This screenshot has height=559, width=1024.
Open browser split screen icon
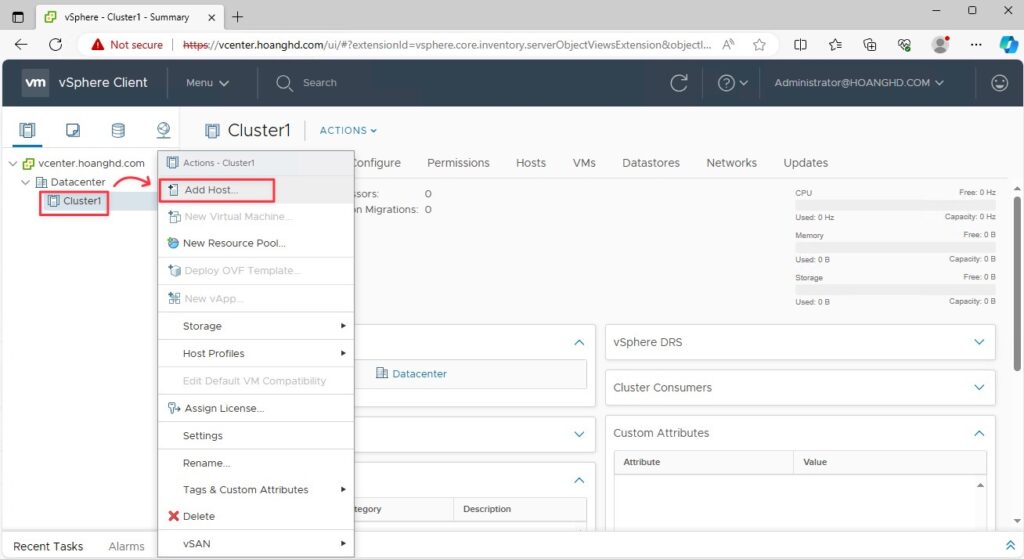click(800, 44)
